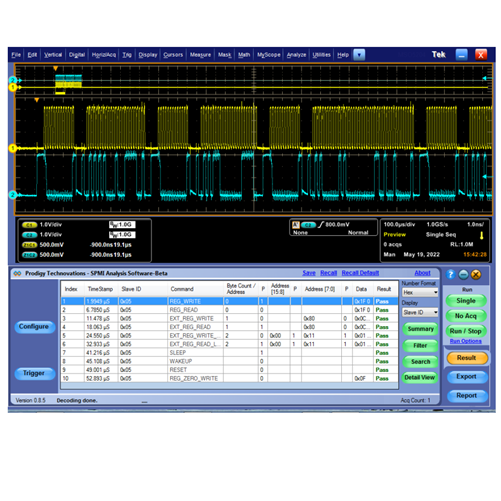Screen dimensions: 501x501
Task: Click the Export button
Action: click(466, 377)
